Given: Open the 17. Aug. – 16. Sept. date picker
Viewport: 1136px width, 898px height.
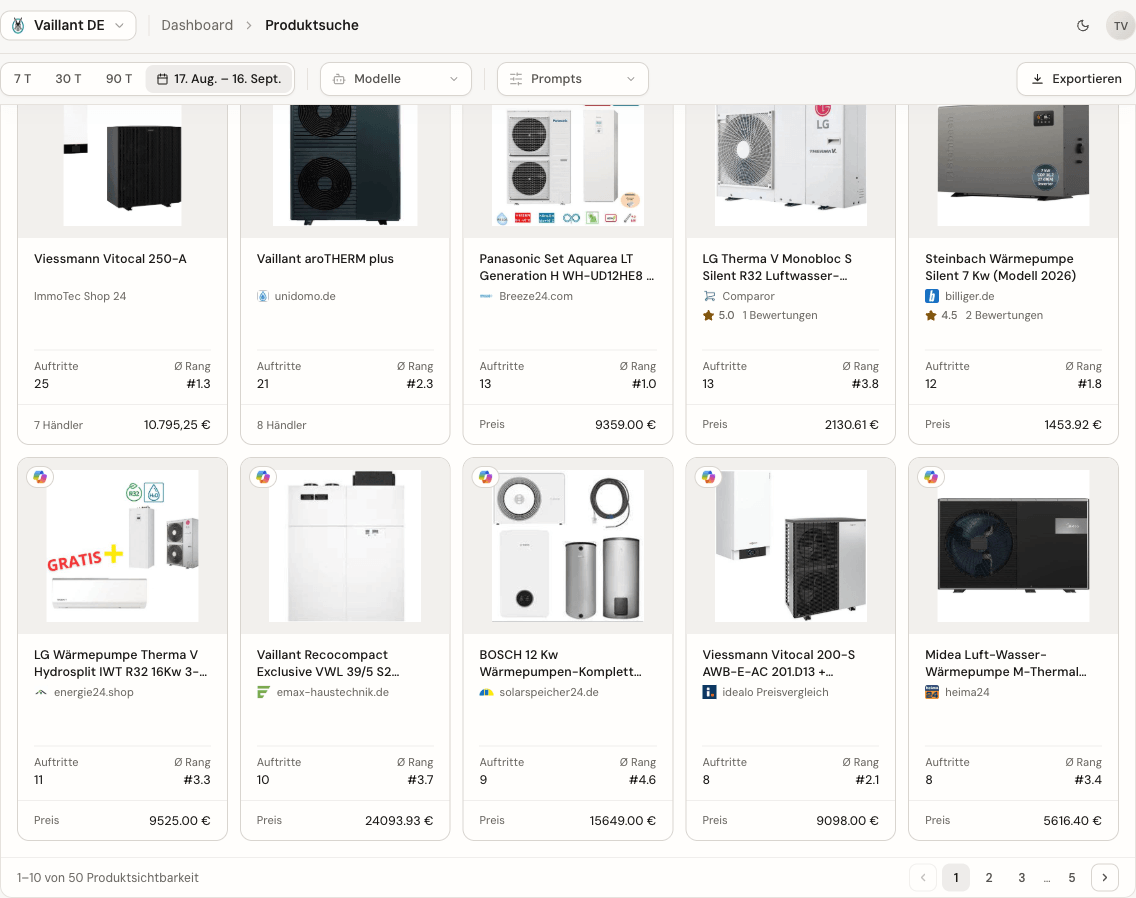Looking at the screenshot, I should pyautogui.click(x=220, y=79).
